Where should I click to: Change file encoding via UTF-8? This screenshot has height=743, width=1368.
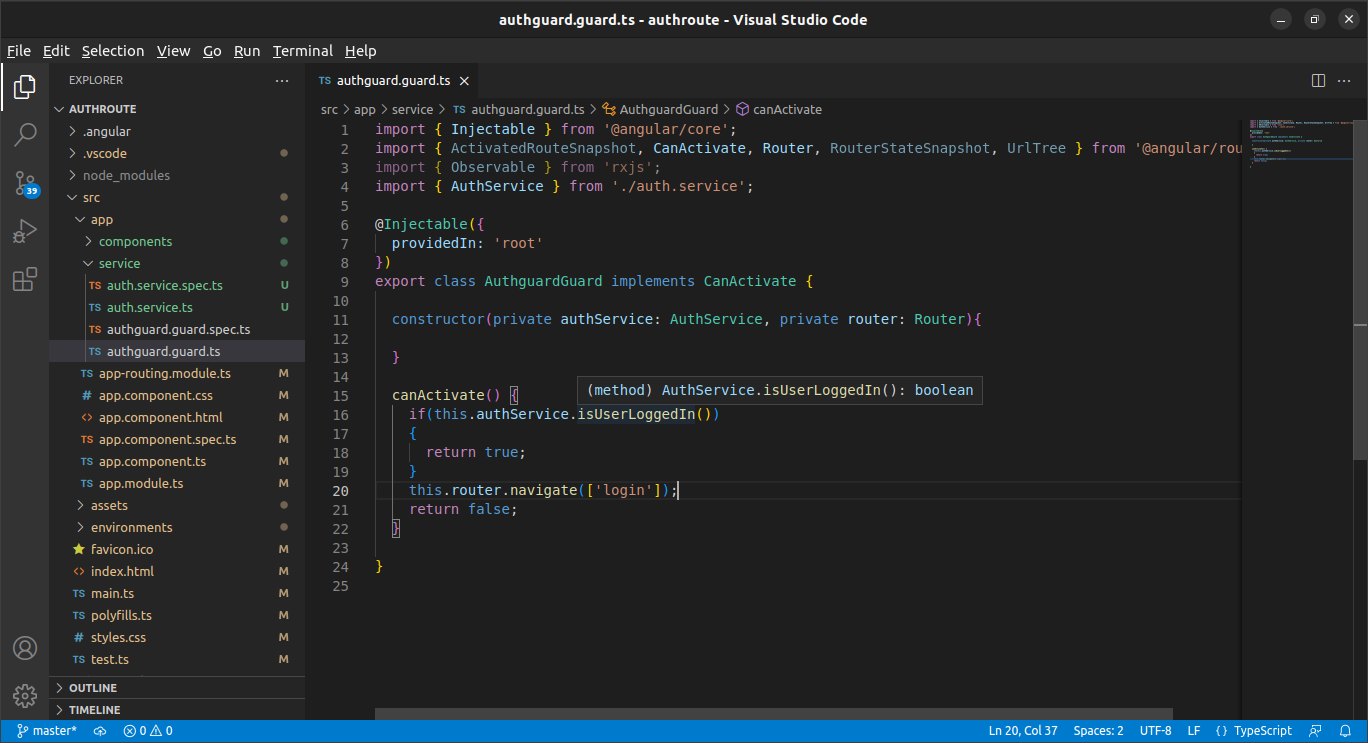pyautogui.click(x=1155, y=731)
